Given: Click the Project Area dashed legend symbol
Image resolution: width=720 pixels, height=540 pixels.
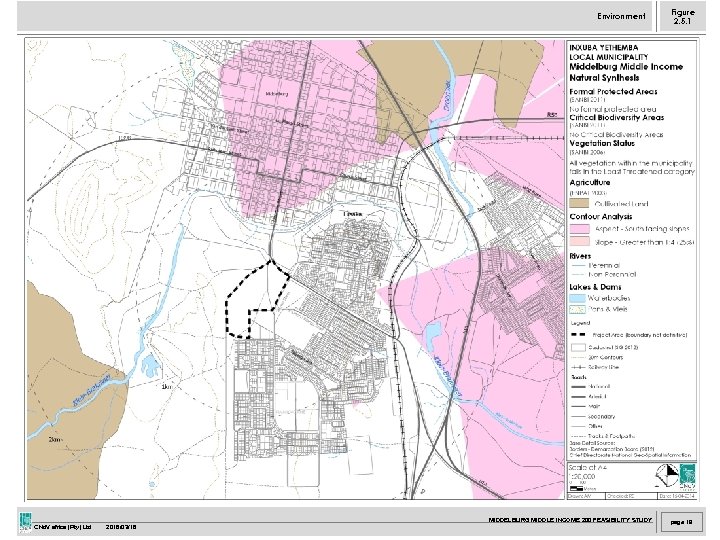Looking at the screenshot, I should click(578, 335).
